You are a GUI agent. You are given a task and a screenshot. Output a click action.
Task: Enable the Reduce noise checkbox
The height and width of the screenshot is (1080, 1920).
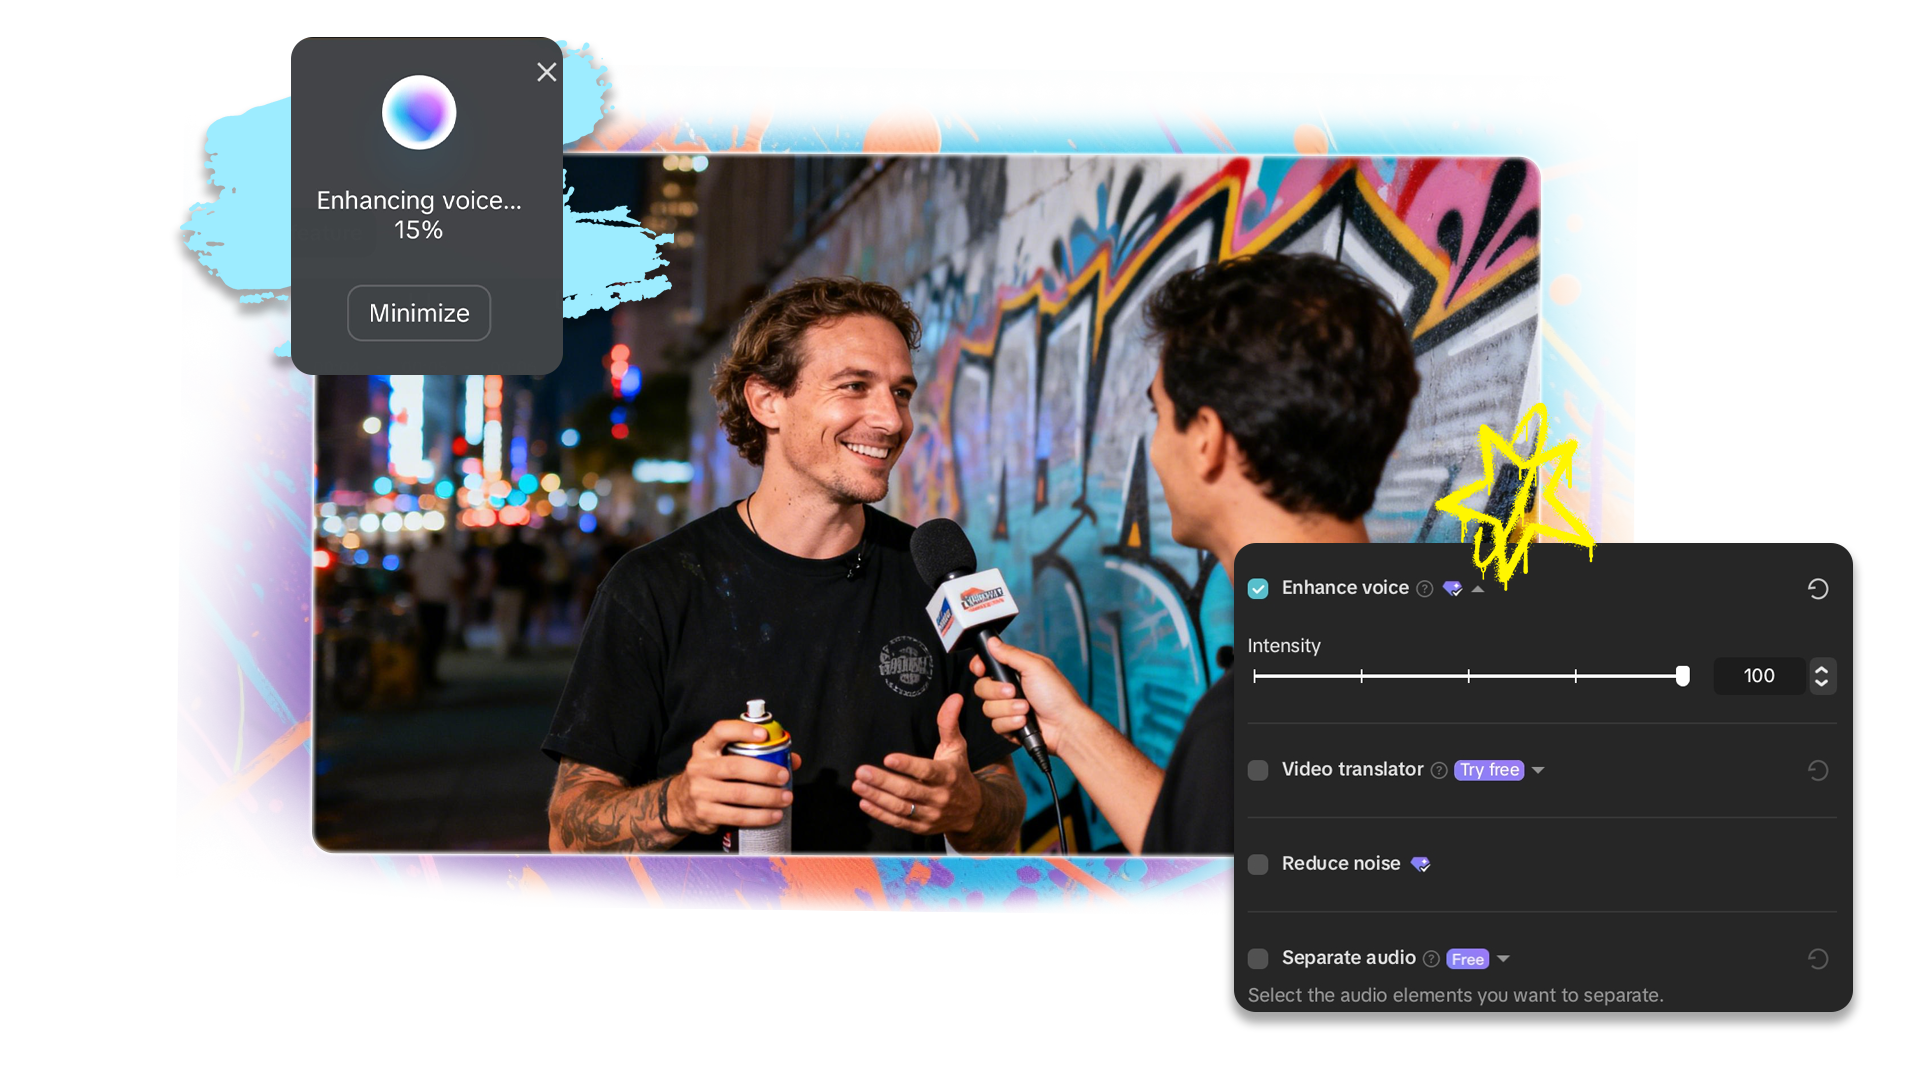[x=1257, y=864]
